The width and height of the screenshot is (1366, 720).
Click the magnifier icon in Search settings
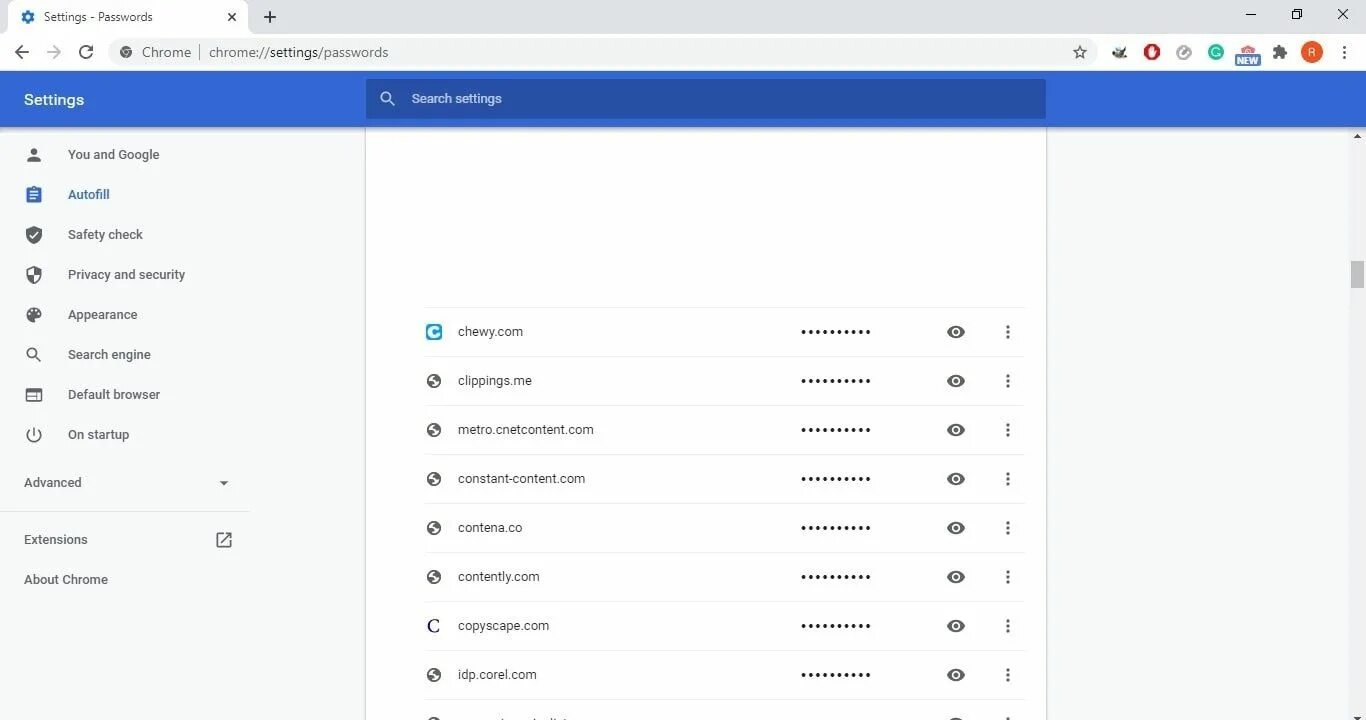click(388, 99)
